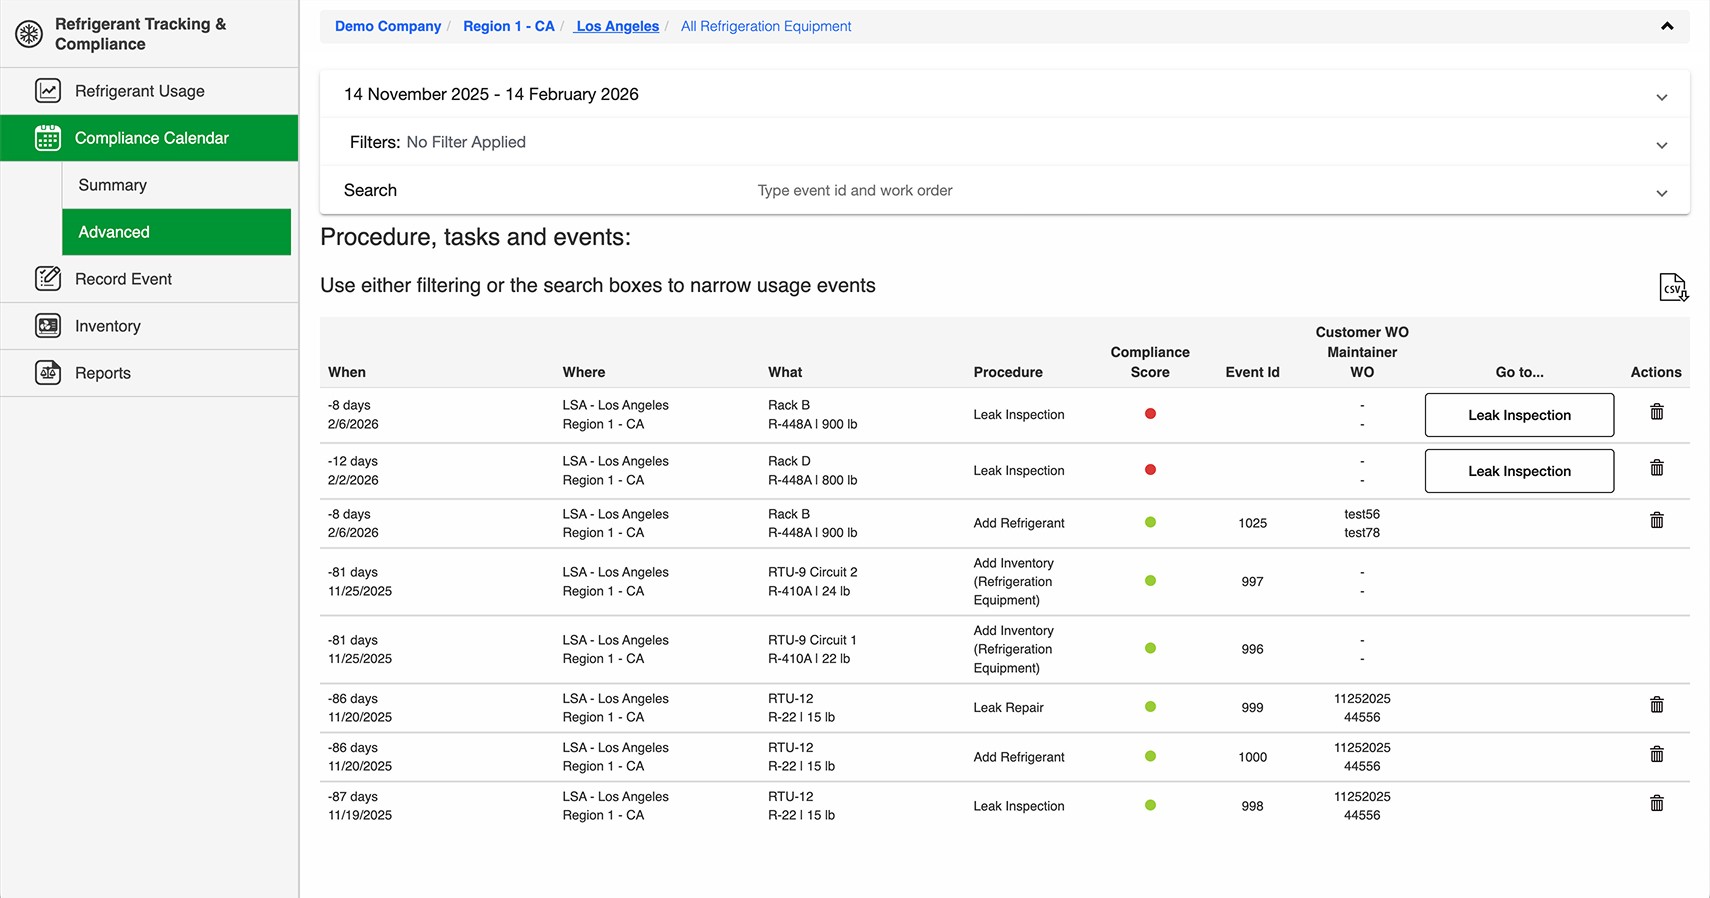Click the Reports scale icon

tap(48, 373)
